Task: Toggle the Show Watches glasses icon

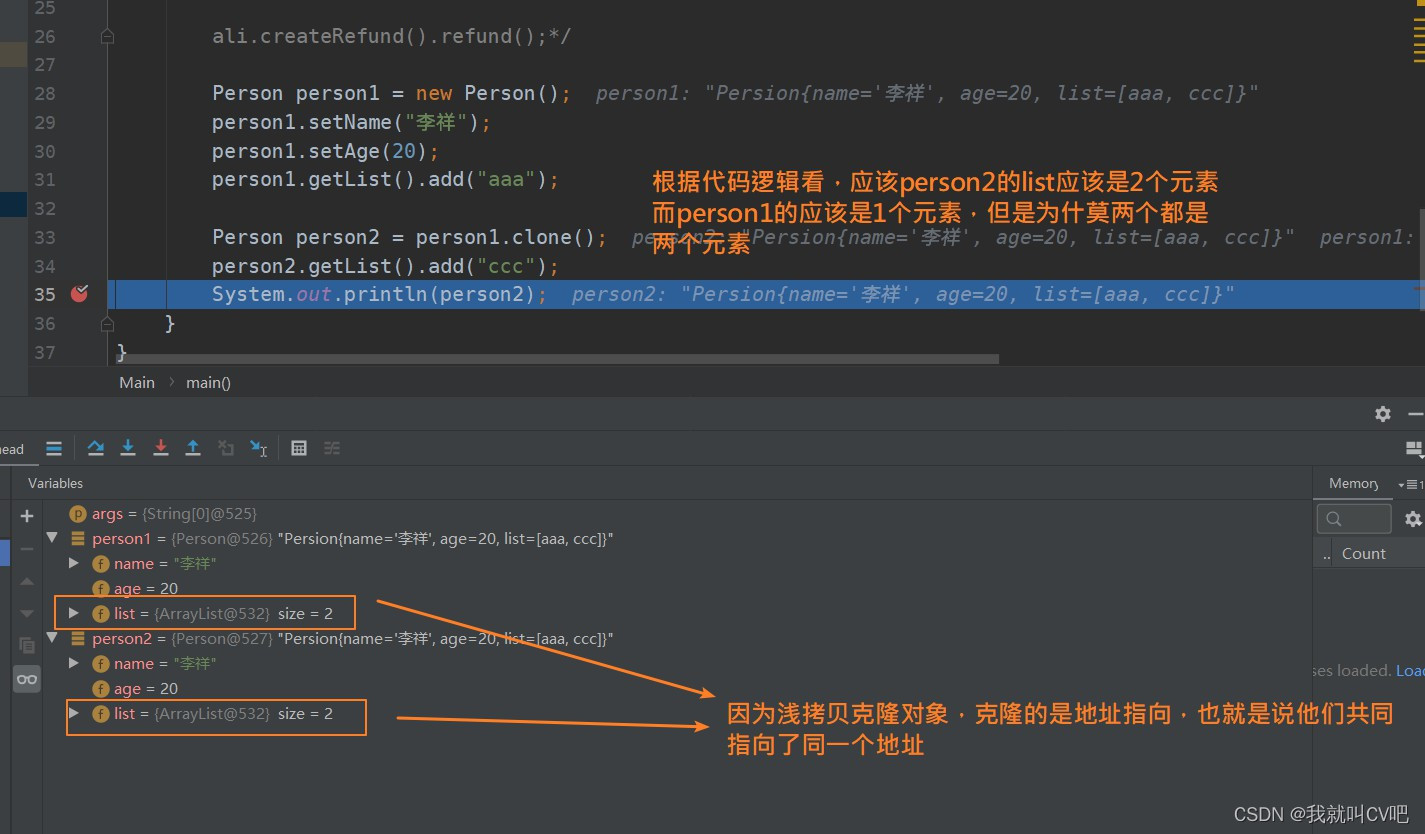Action: pyautogui.click(x=27, y=679)
